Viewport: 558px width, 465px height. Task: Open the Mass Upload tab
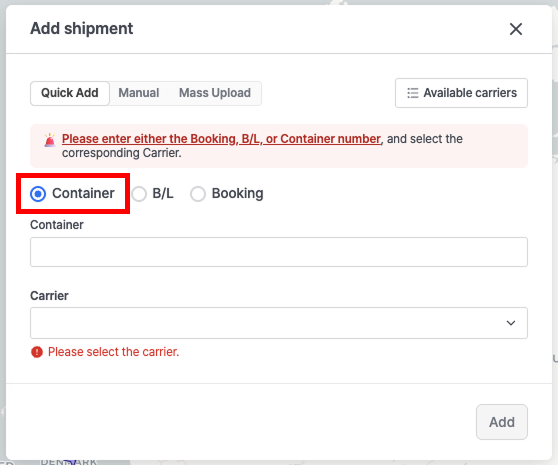point(215,93)
